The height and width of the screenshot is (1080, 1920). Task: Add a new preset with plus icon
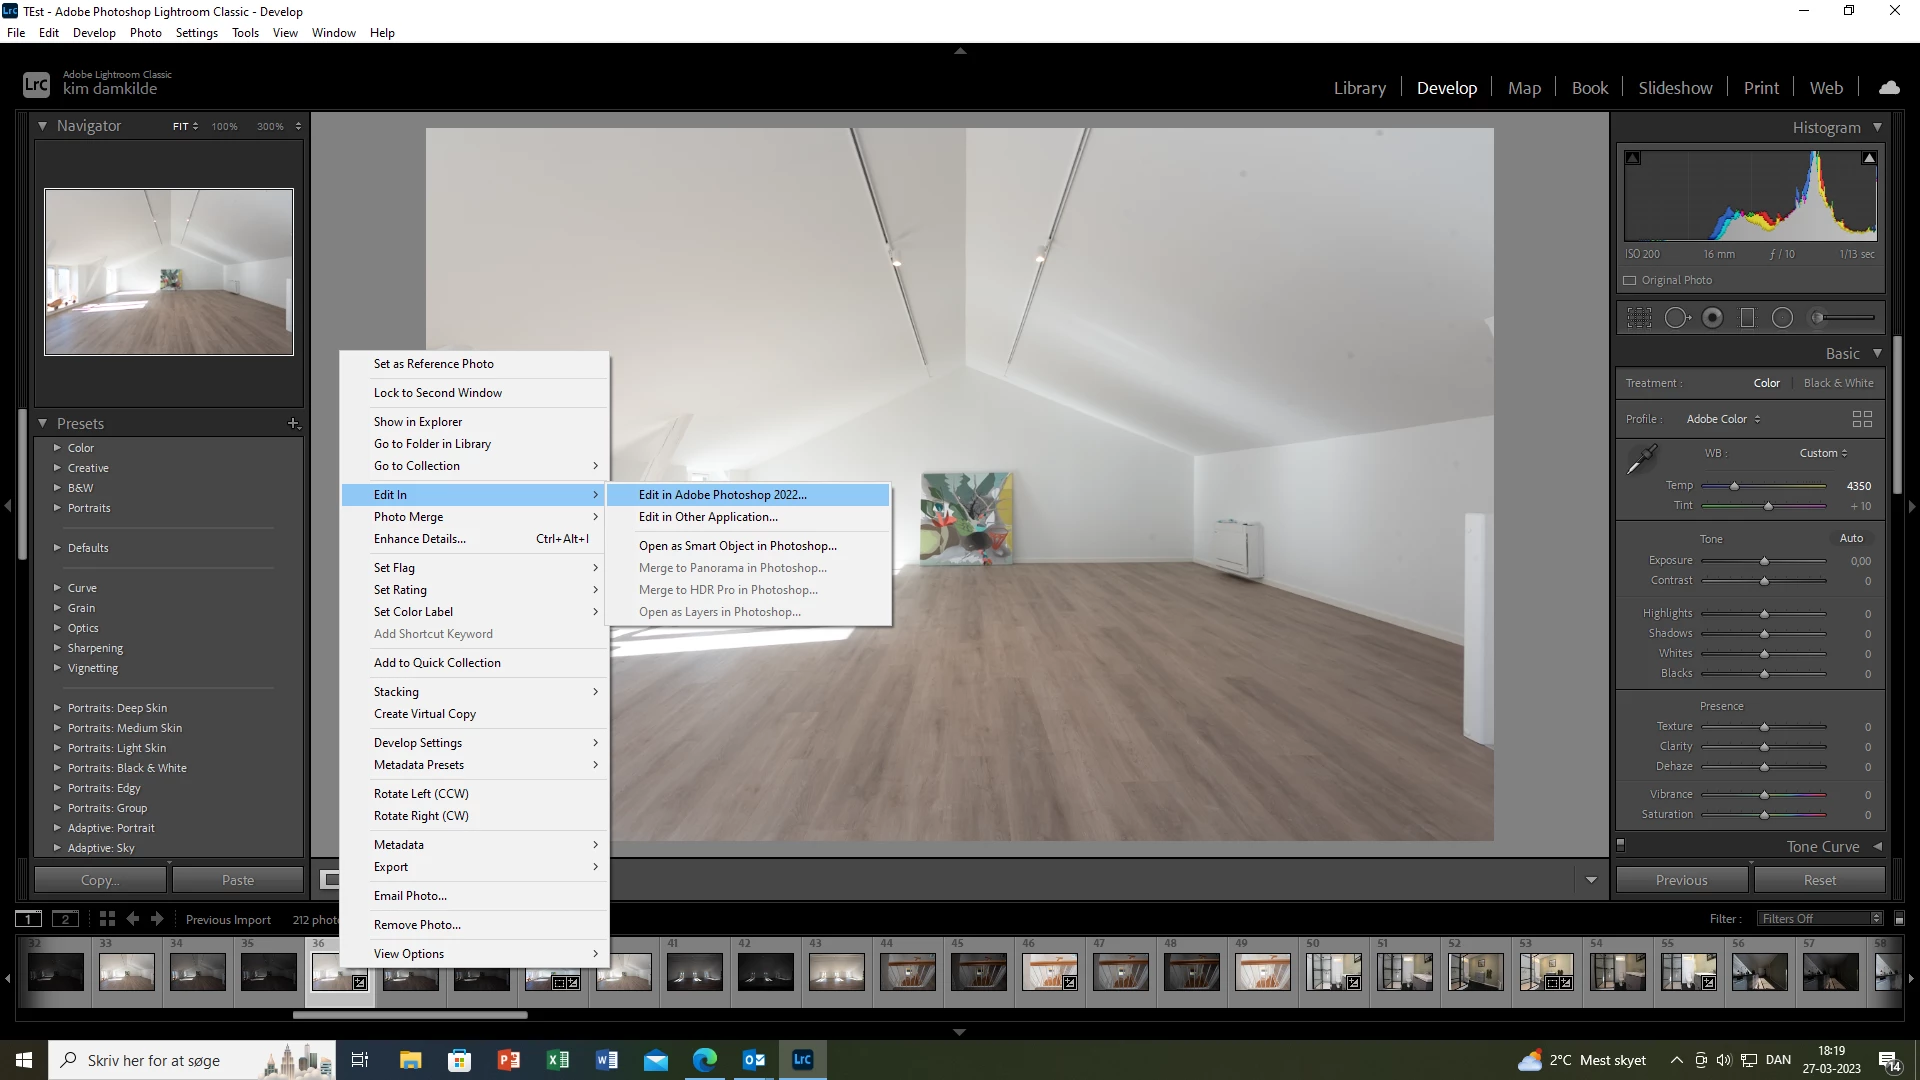[294, 424]
